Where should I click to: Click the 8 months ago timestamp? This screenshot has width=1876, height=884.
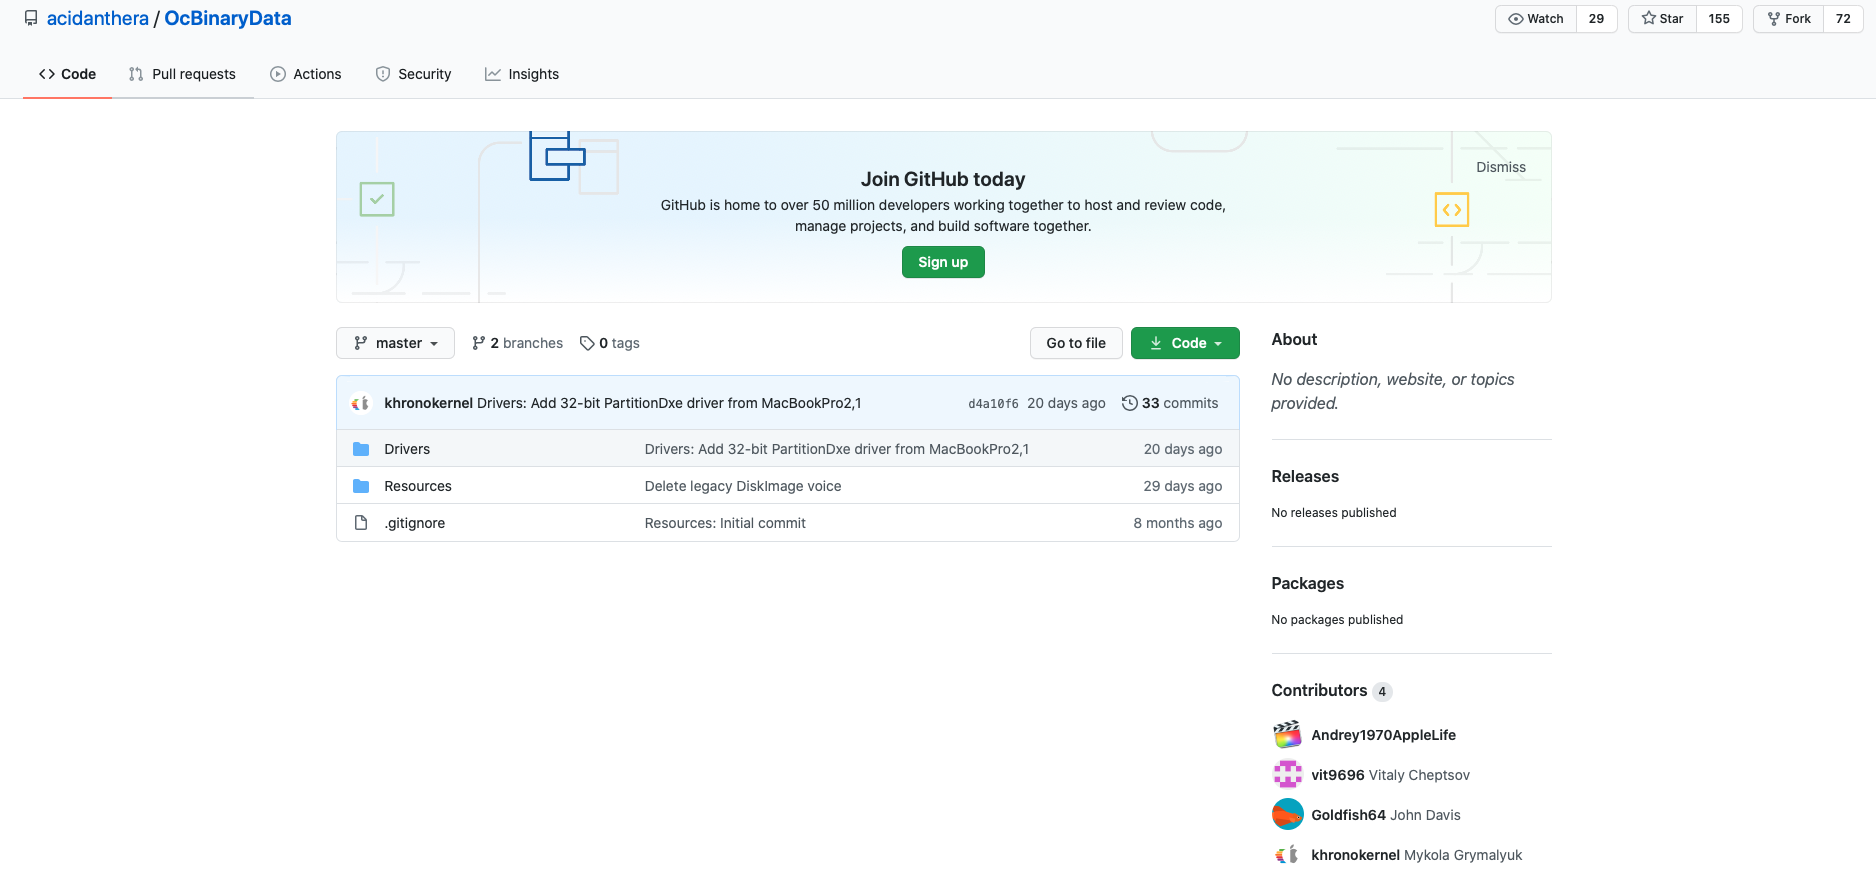tap(1178, 523)
